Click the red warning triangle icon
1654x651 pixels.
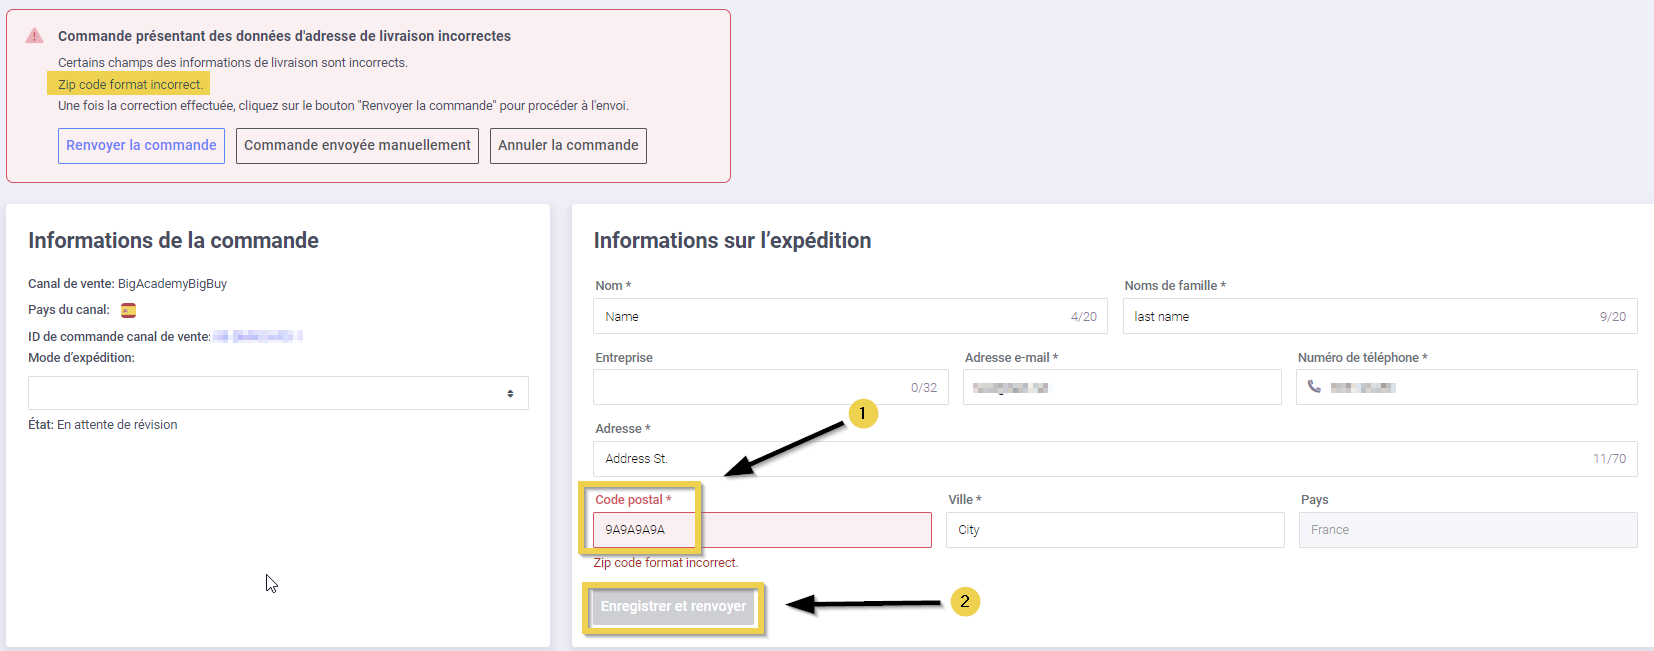click(x=35, y=36)
